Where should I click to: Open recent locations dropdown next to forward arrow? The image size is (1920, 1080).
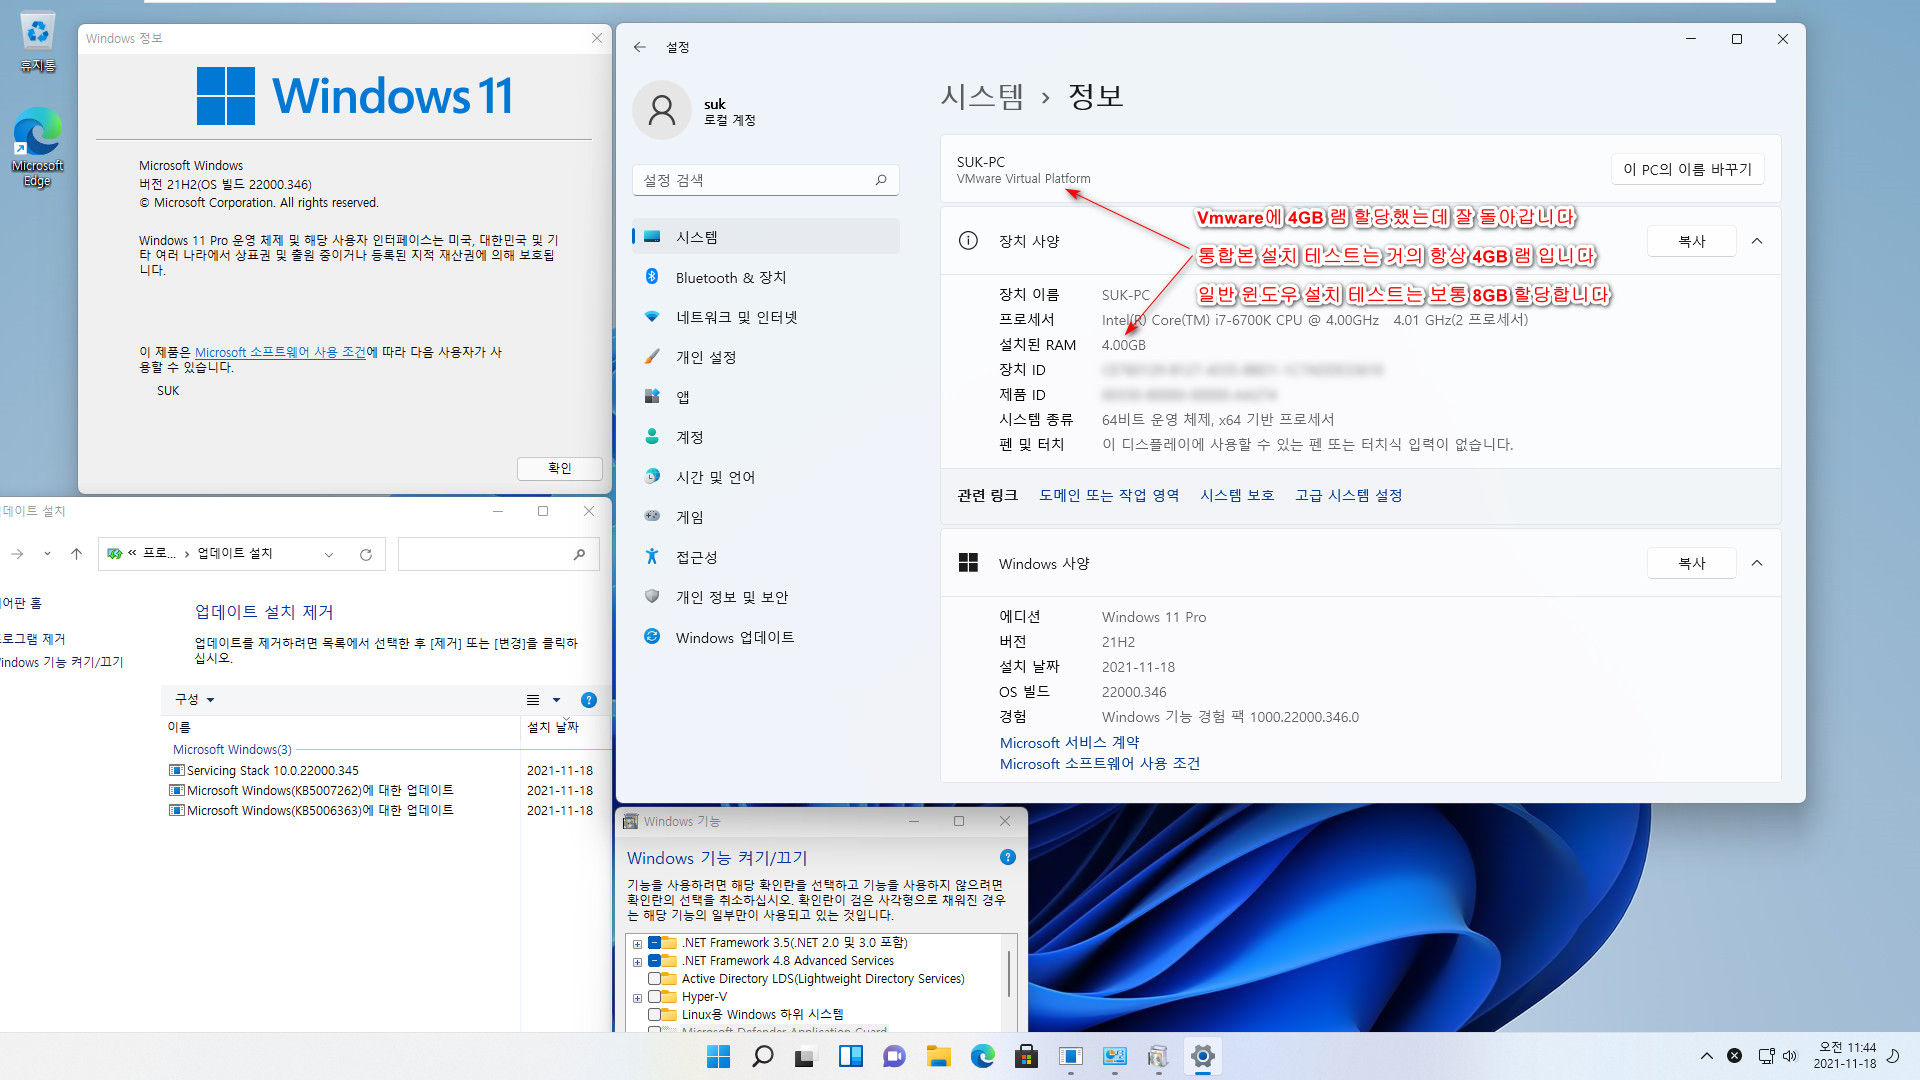(47, 554)
